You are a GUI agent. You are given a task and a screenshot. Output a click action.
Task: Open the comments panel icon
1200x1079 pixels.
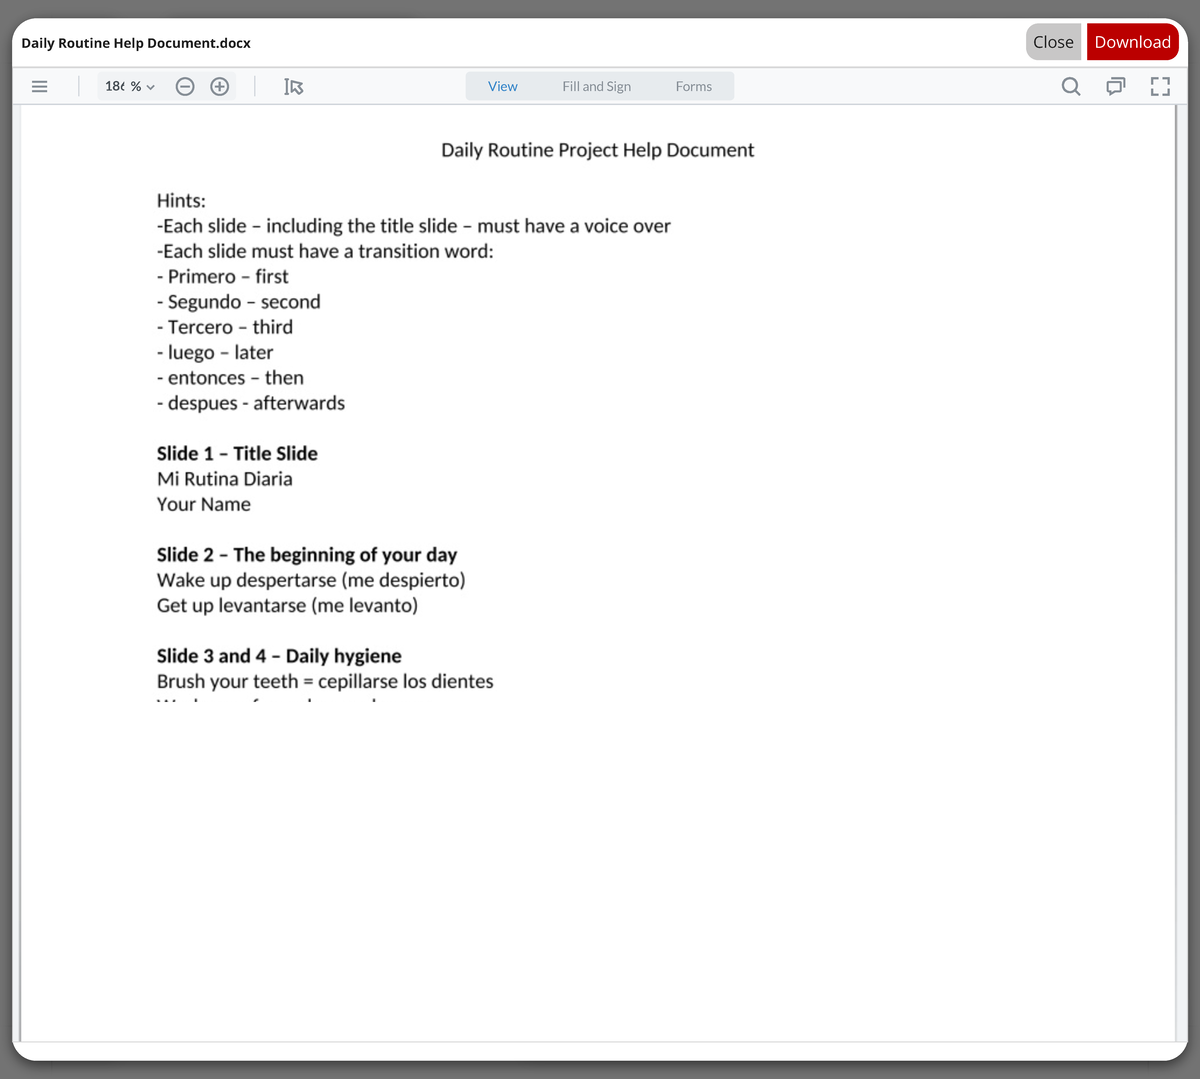pyautogui.click(x=1115, y=87)
